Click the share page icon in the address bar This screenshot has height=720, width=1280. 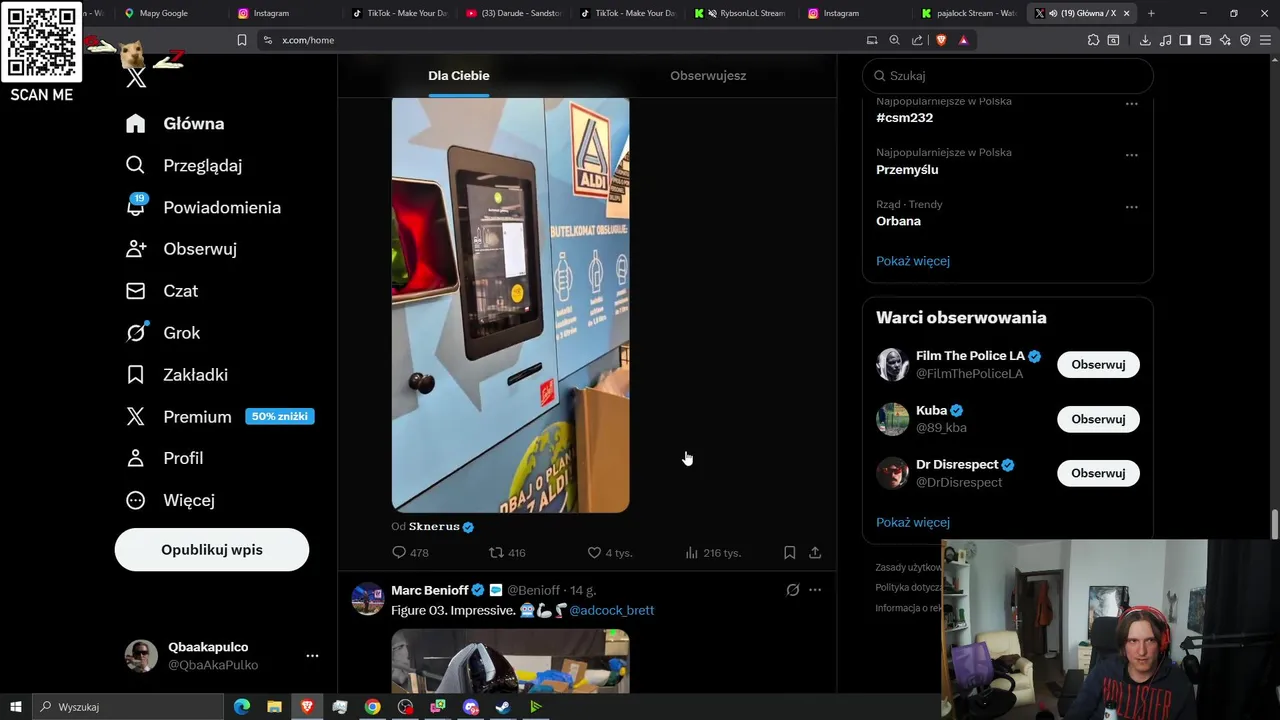coord(917,40)
